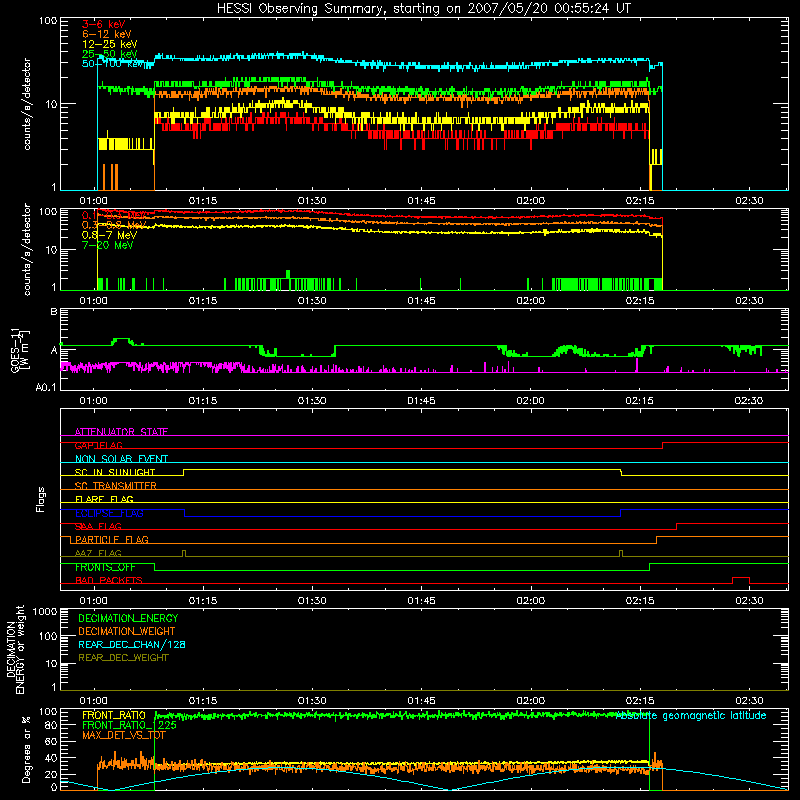
Task: Click the BAD_PACKETS raised pulse near 02:30
Action: pos(741,580)
